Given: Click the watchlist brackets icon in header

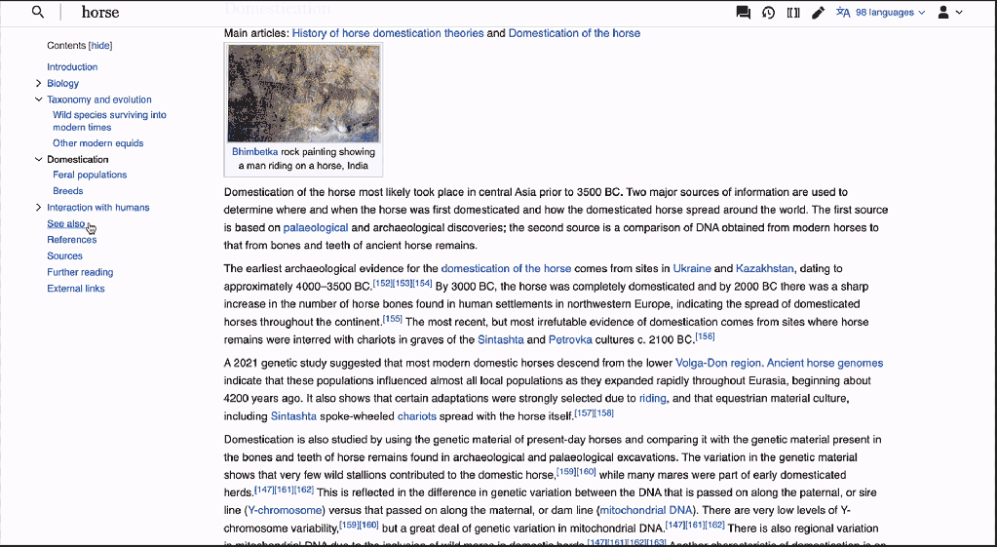Looking at the screenshot, I should tap(793, 12).
